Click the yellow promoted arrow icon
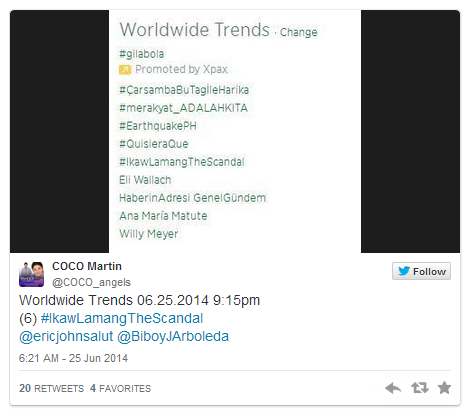464x410 pixels. [125, 70]
